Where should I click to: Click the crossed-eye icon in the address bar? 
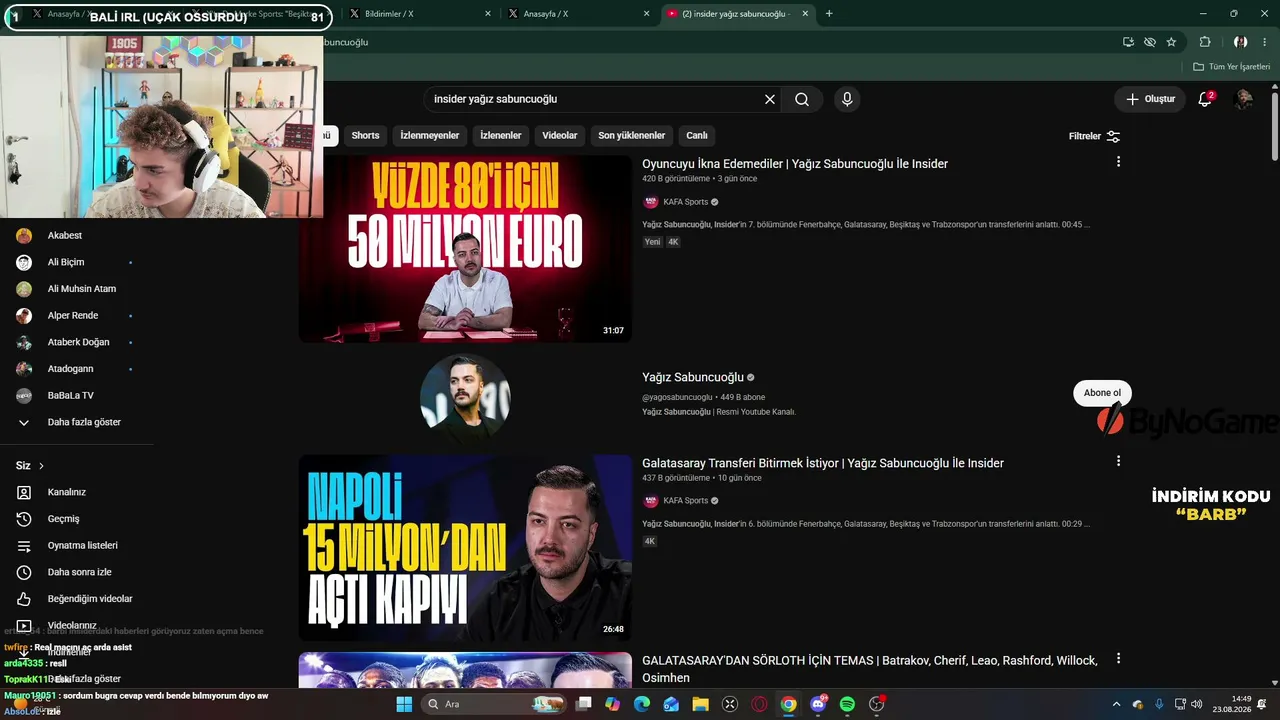(x=1150, y=42)
